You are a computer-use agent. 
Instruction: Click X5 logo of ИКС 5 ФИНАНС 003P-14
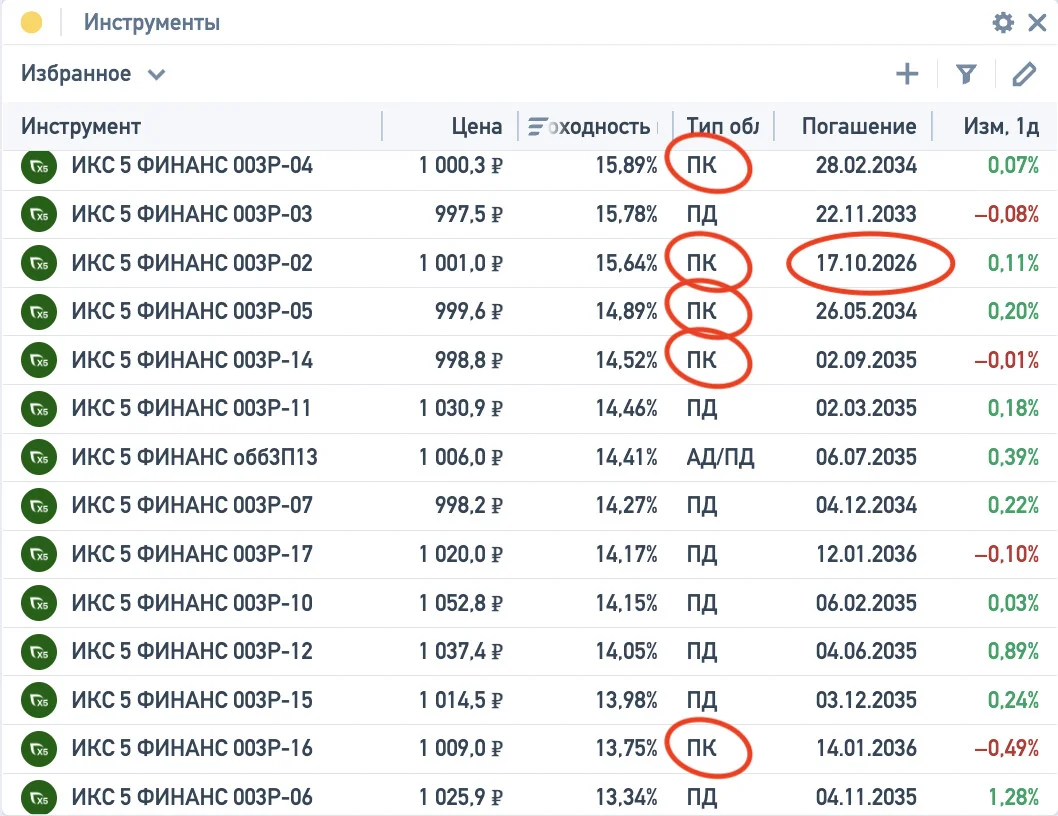pyautogui.click(x=38, y=360)
